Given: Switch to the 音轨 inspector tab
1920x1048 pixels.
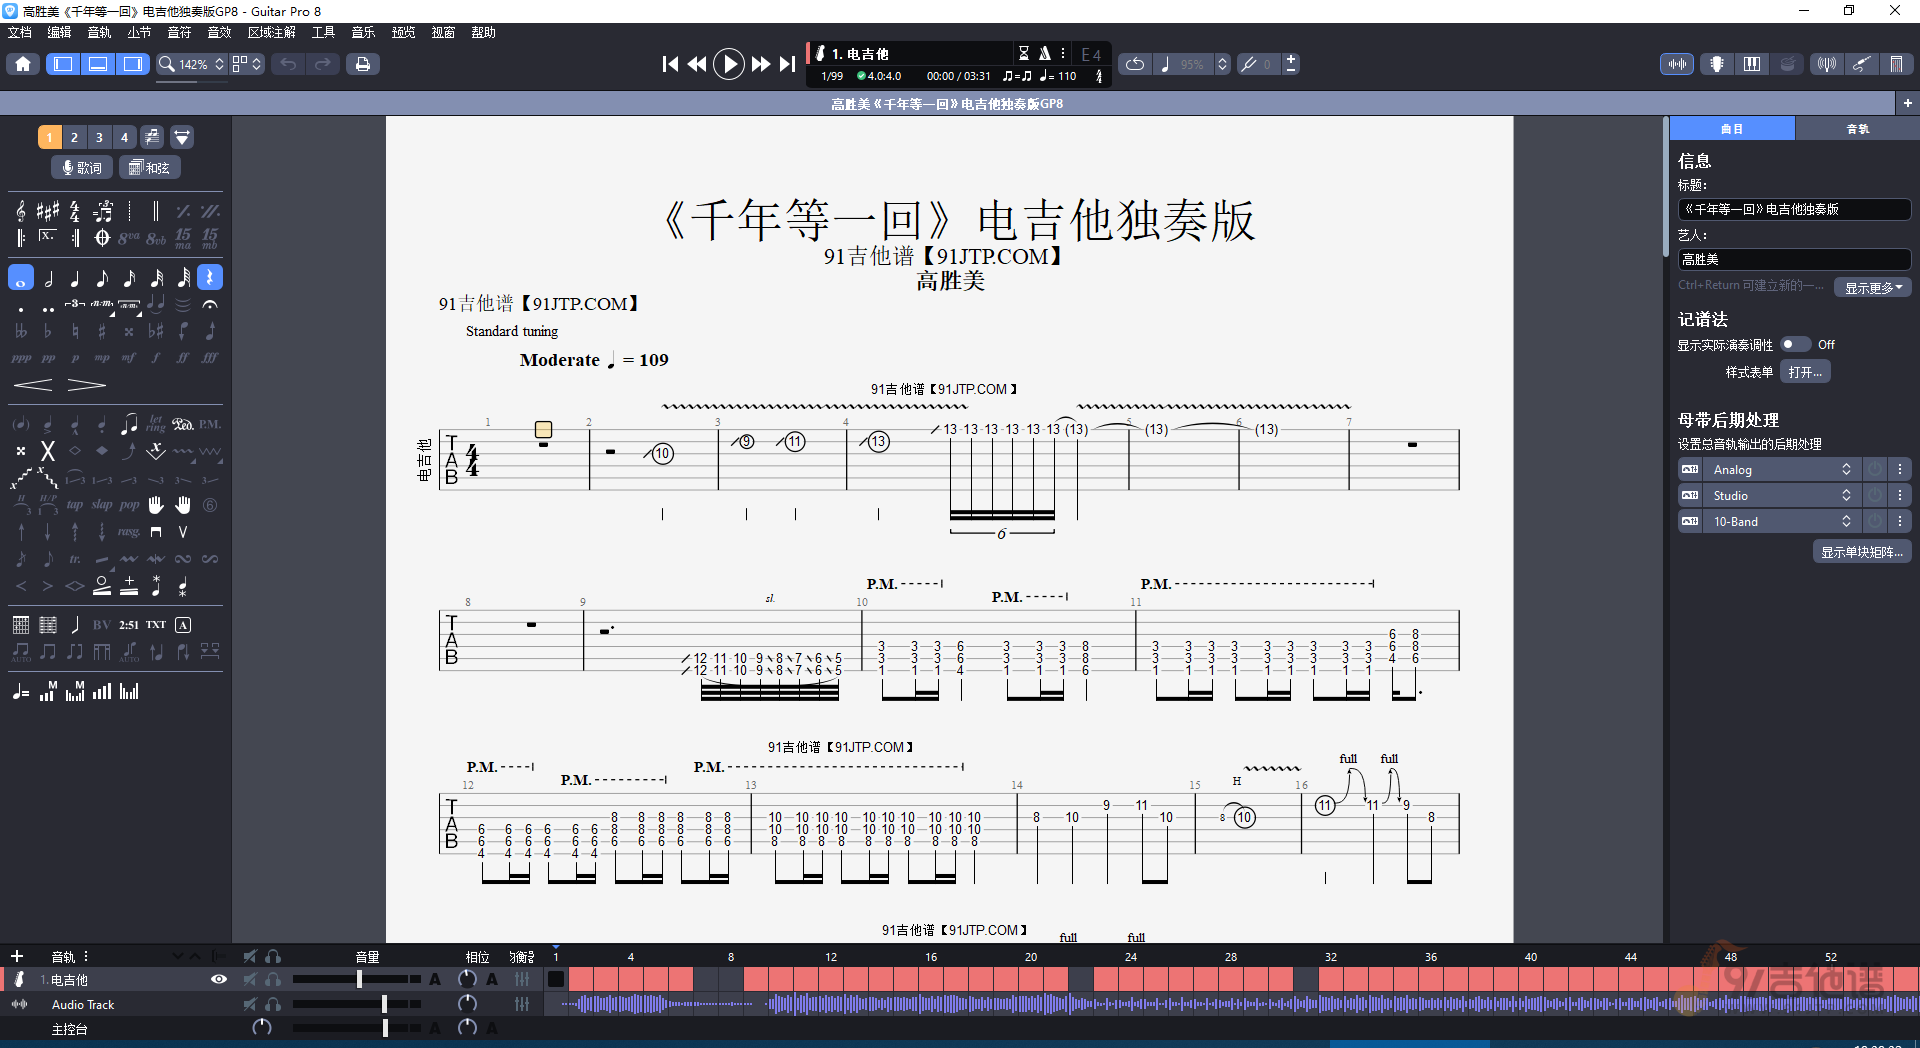Looking at the screenshot, I should point(1857,129).
